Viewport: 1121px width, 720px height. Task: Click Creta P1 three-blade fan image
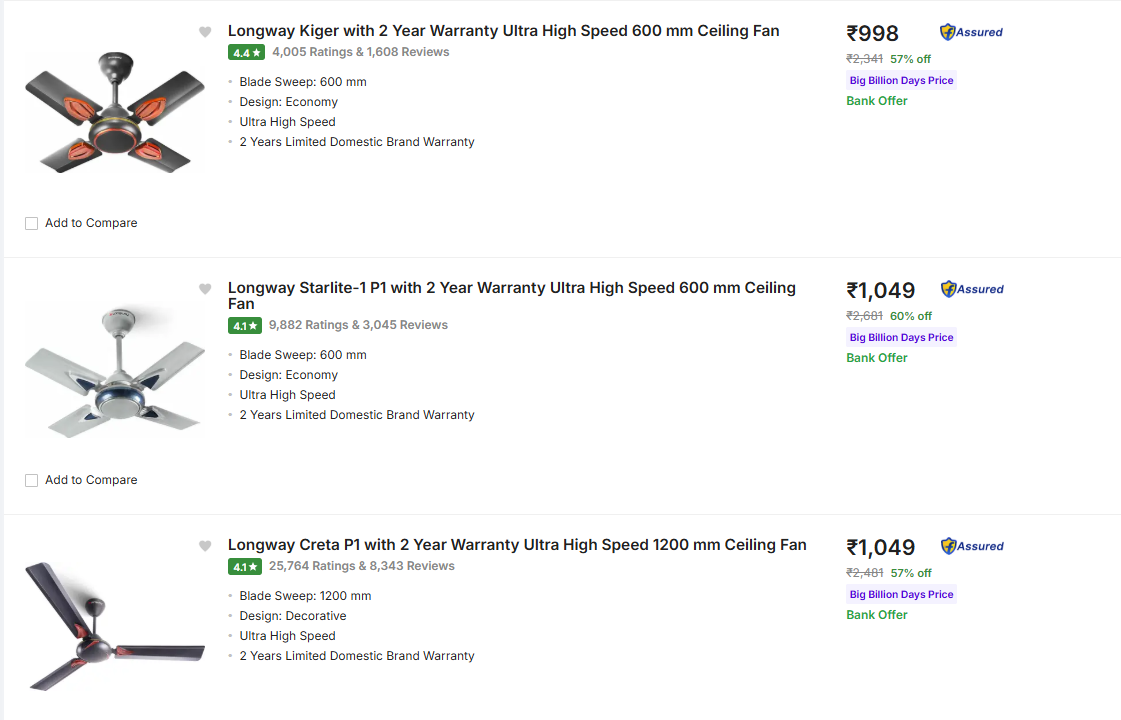point(113,626)
